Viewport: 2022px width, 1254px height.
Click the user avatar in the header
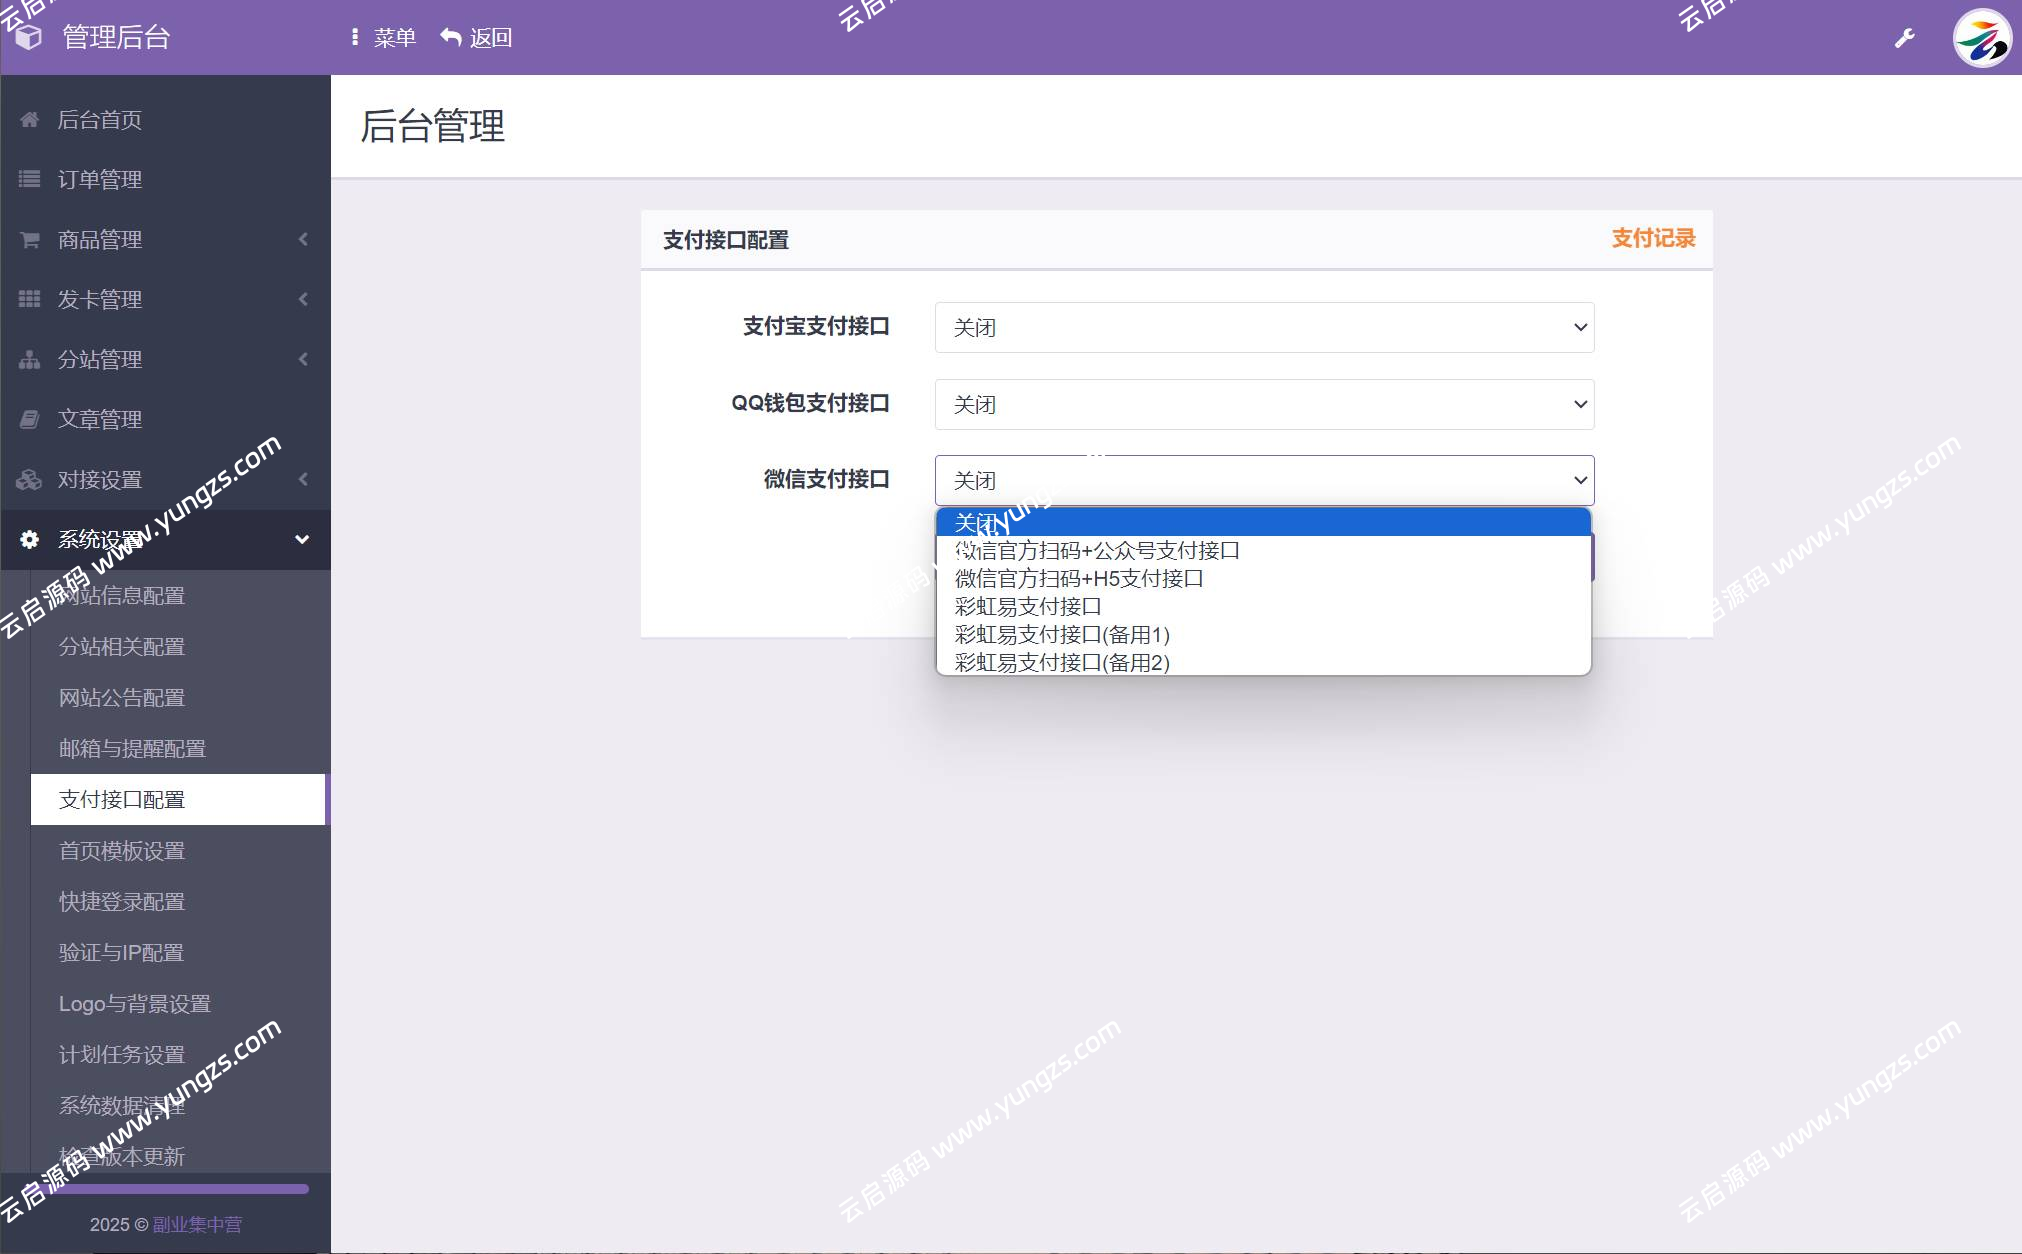click(x=1982, y=38)
